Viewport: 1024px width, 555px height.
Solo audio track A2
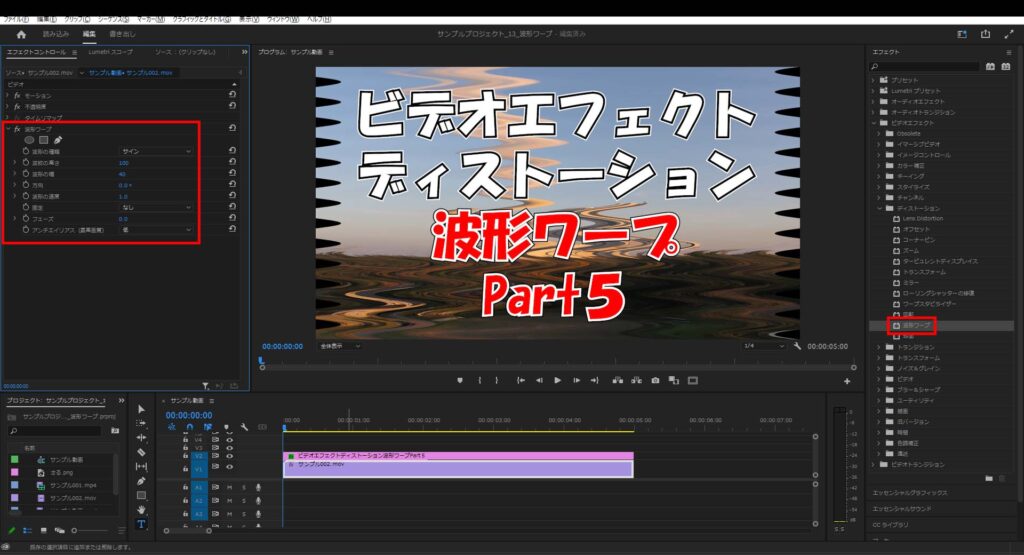coord(244,501)
